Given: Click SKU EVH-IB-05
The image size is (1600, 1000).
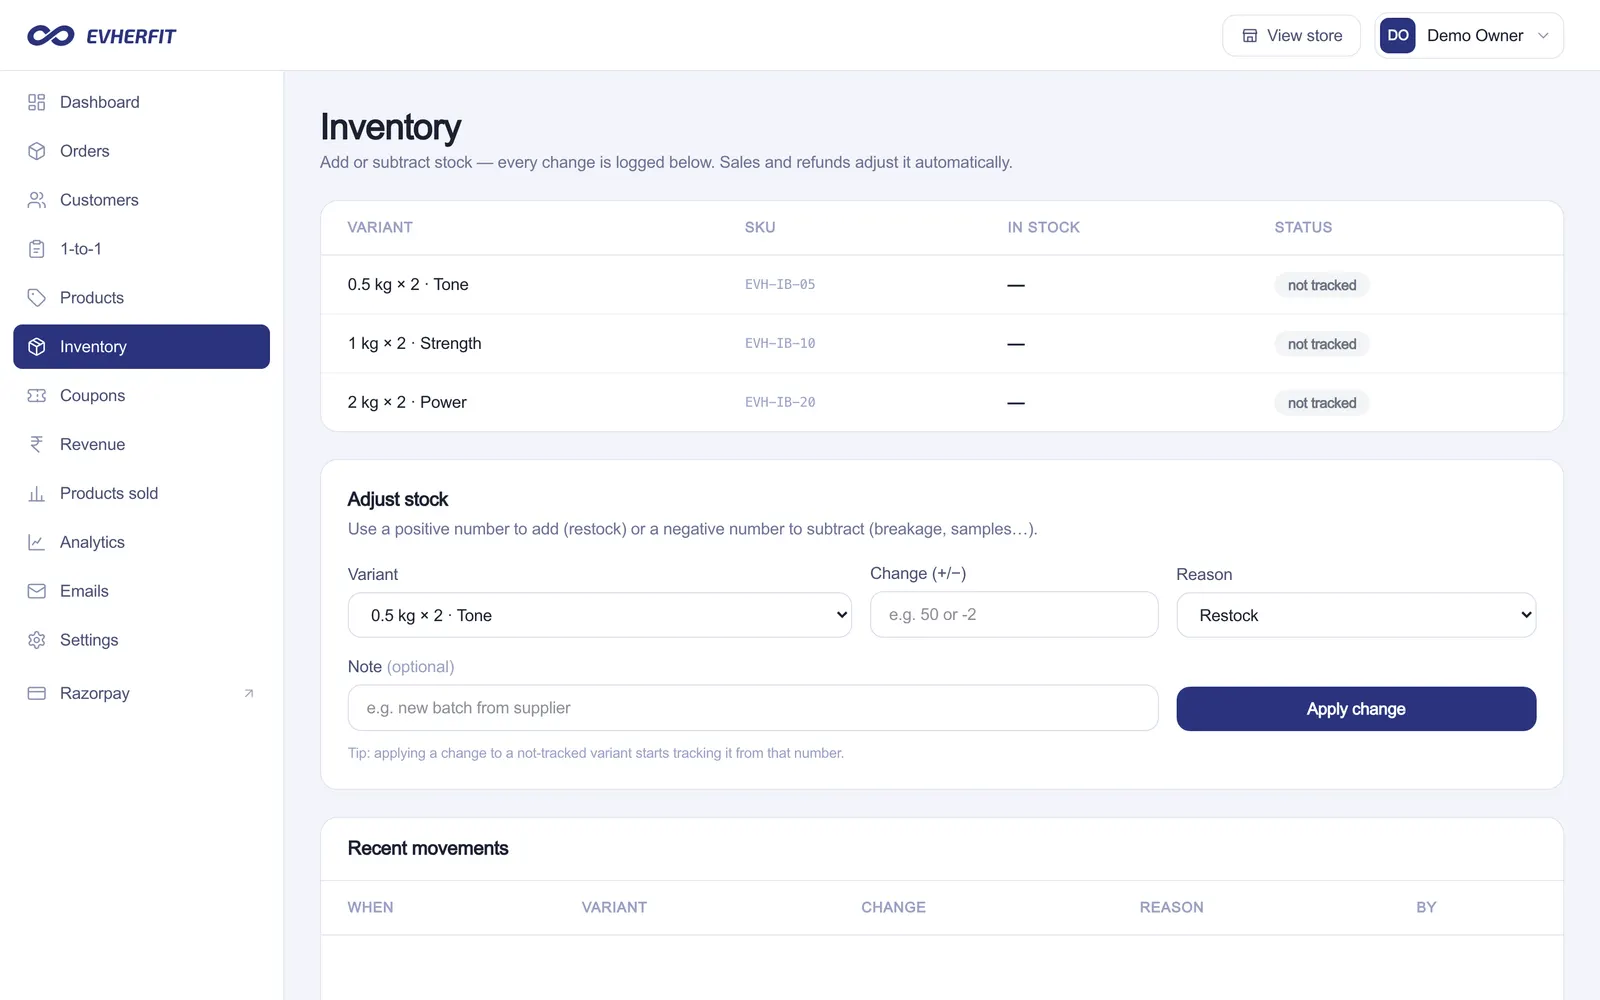Looking at the screenshot, I should pos(780,285).
